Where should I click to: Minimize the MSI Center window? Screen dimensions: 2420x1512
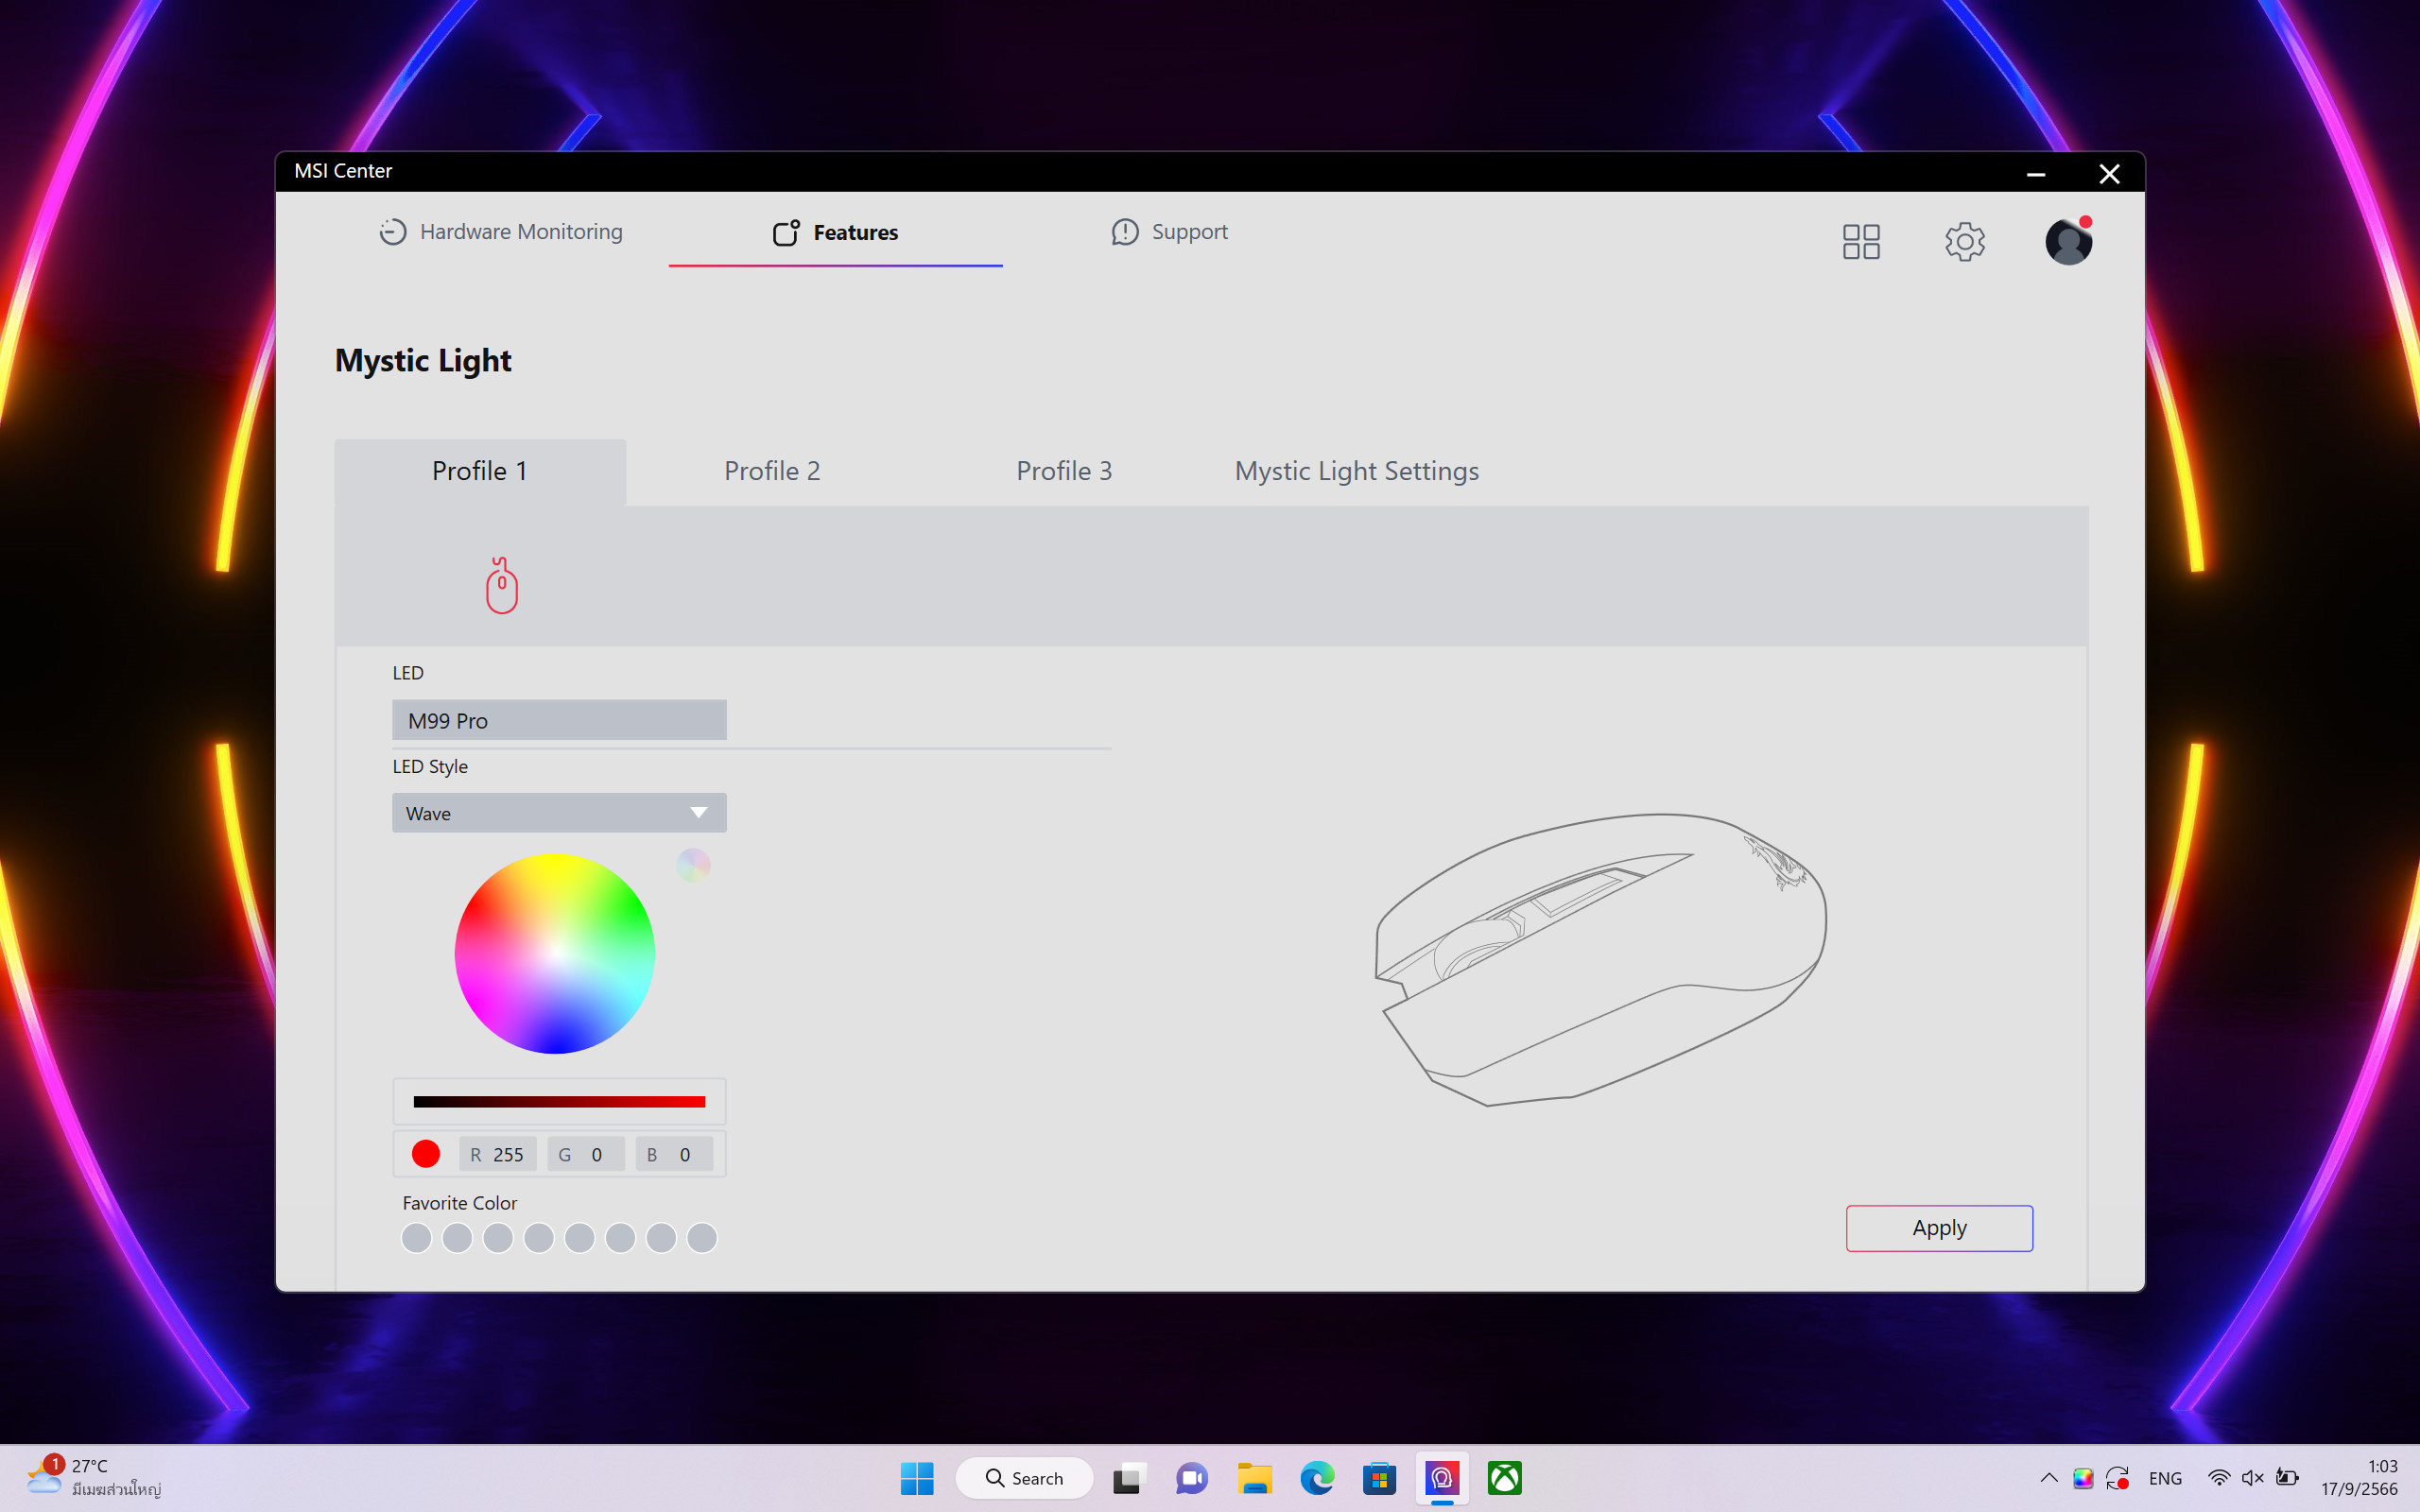pos(2035,174)
